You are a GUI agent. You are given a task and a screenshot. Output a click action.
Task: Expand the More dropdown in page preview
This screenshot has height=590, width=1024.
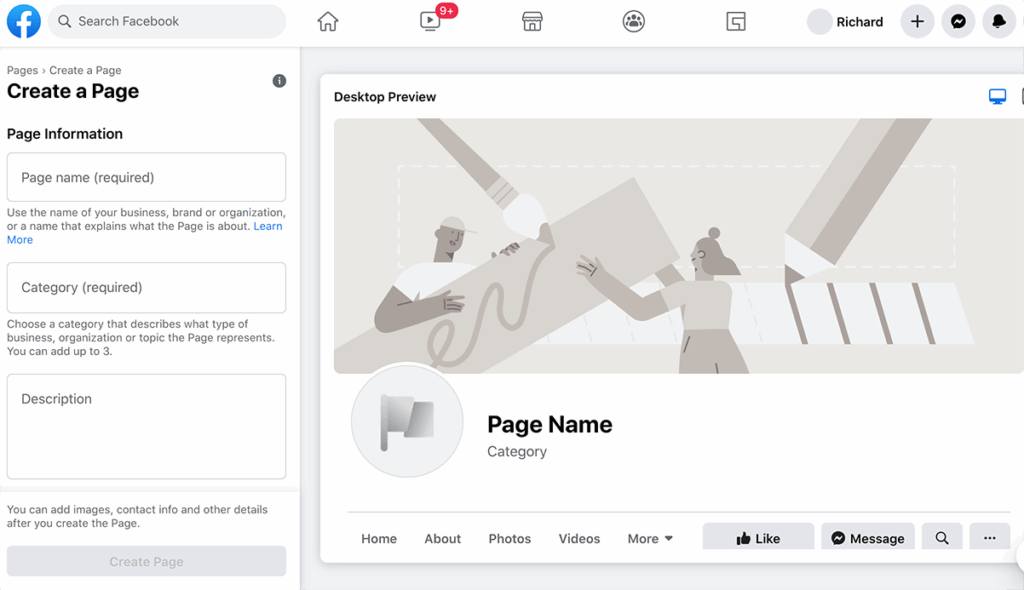[x=650, y=538]
